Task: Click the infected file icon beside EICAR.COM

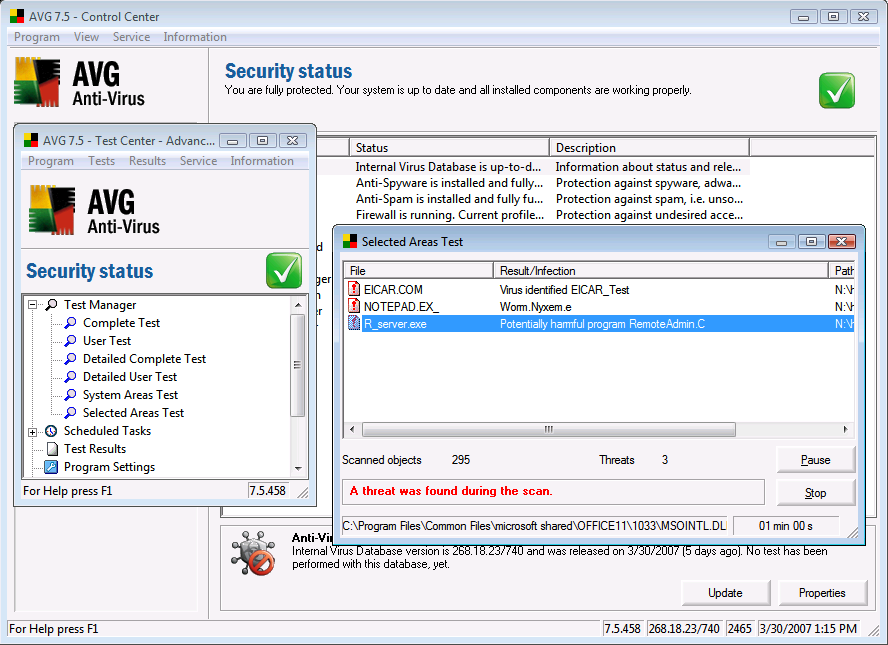Action: [353, 289]
